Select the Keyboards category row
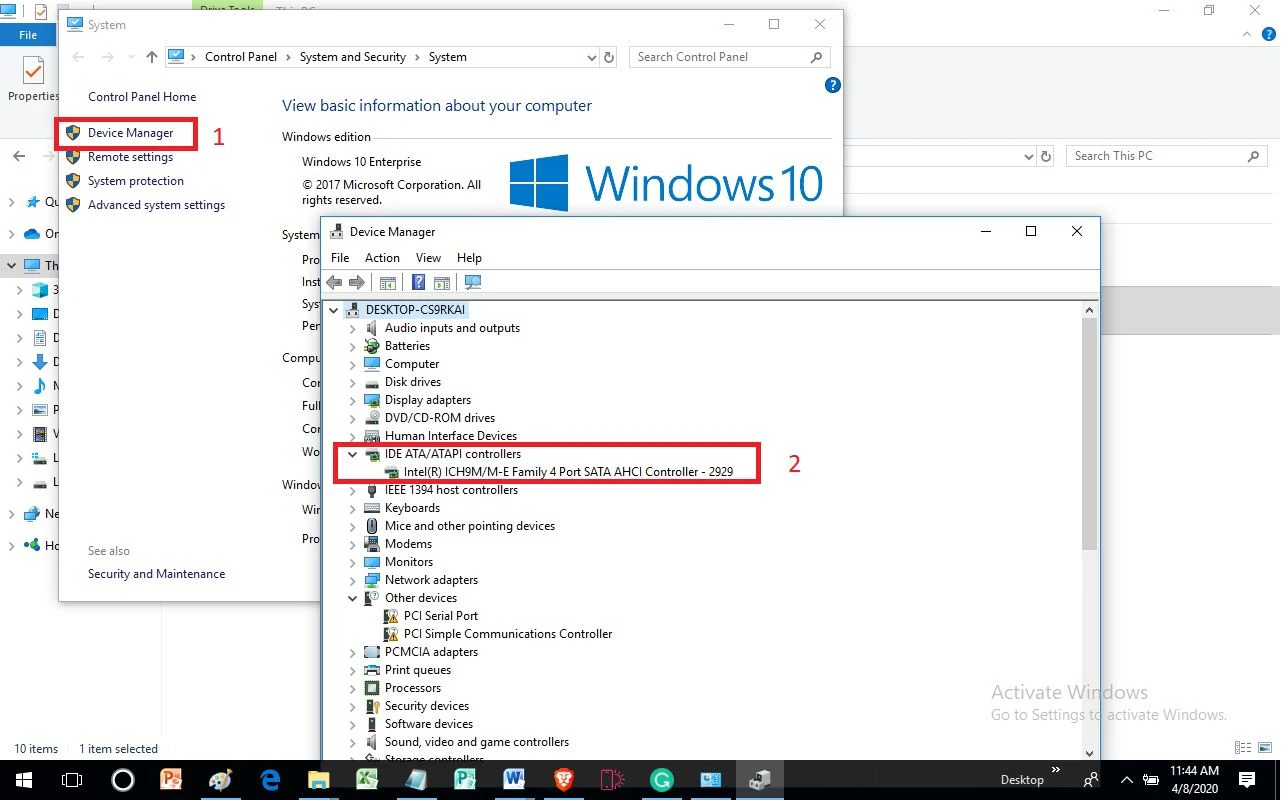This screenshot has height=800, width=1282. click(x=413, y=508)
